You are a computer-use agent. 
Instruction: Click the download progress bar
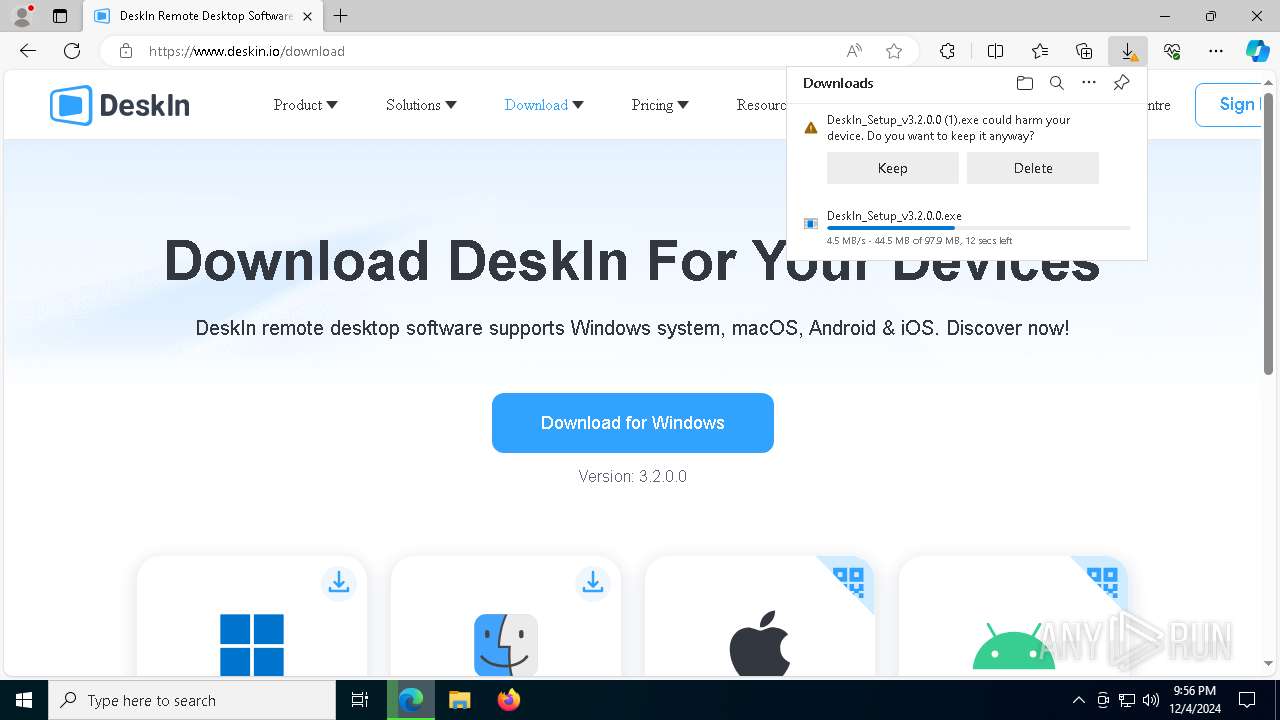pos(978,228)
